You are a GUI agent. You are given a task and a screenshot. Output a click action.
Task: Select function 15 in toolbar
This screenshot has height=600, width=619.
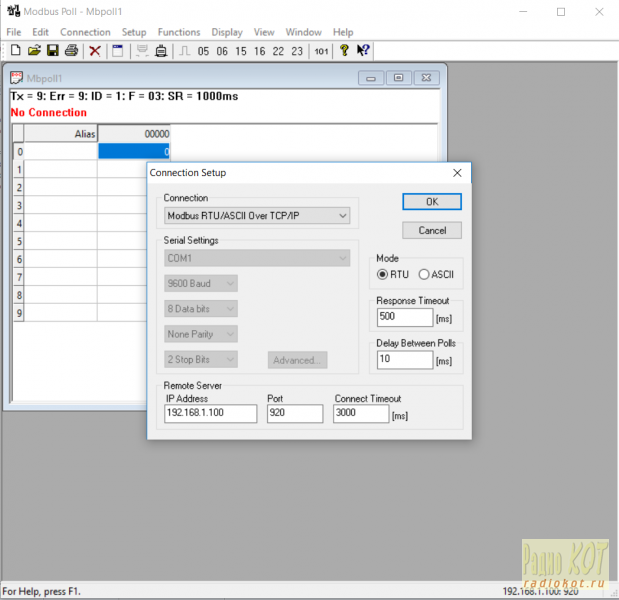point(241,51)
